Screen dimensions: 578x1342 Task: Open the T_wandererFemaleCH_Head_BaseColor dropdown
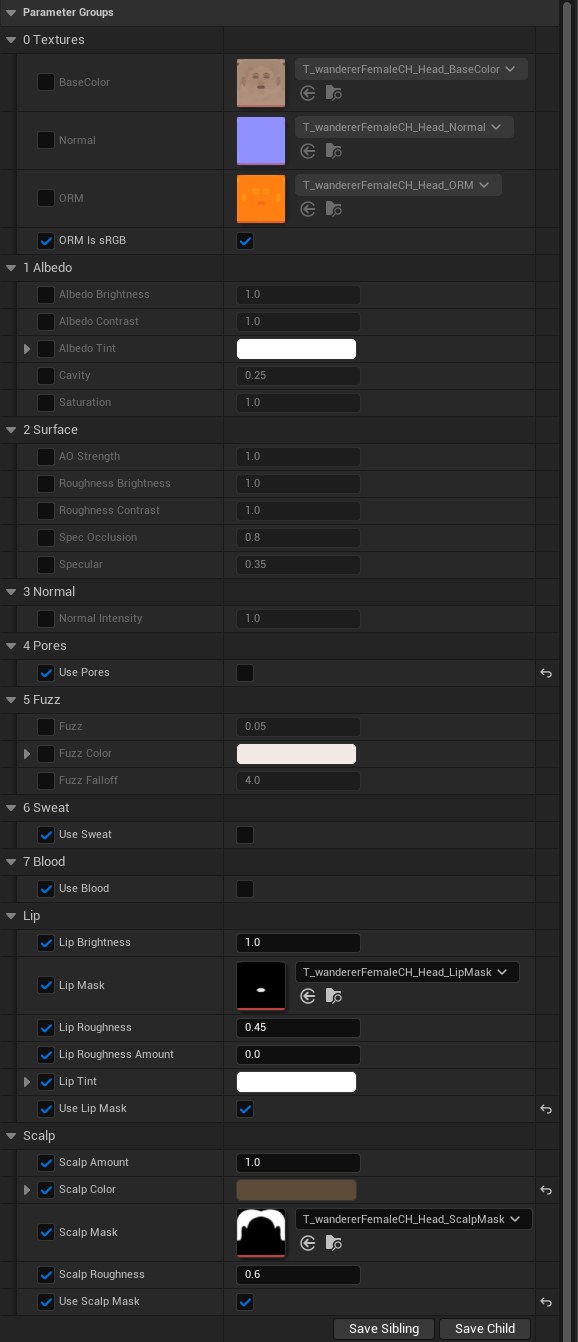(411, 69)
